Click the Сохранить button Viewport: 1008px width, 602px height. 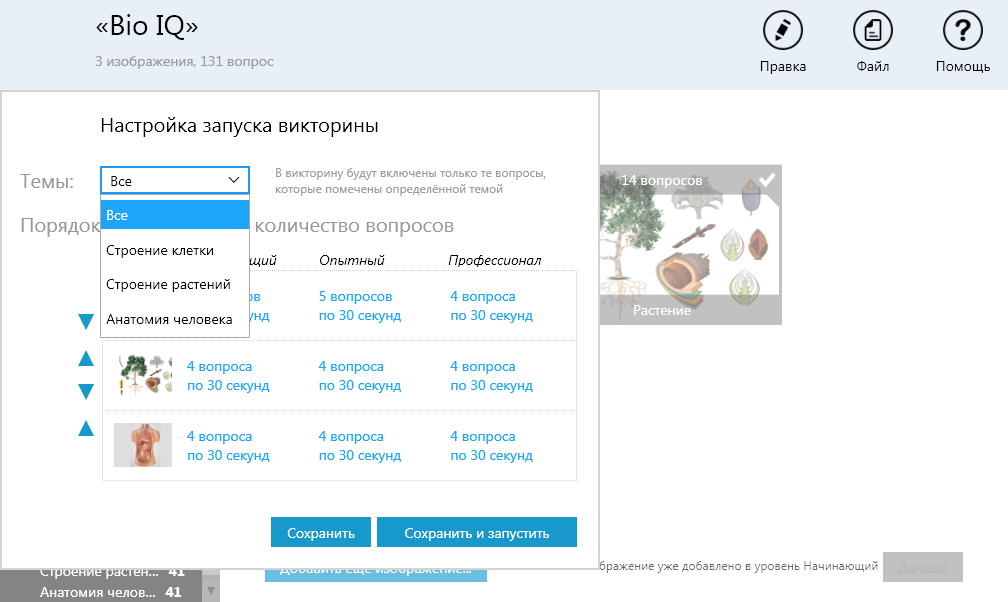[320, 531]
